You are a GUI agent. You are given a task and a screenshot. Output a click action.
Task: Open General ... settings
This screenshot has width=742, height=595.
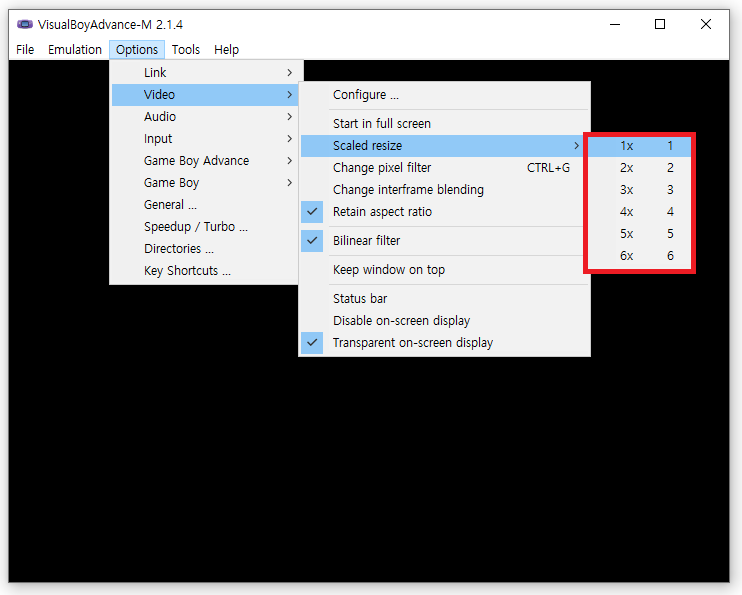pyautogui.click(x=205, y=204)
